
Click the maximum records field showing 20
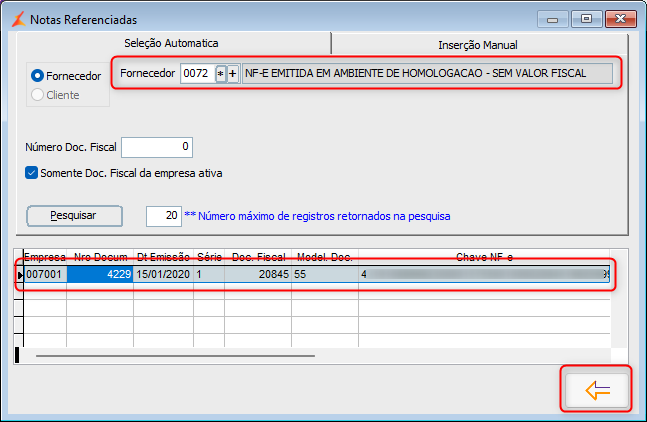click(164, 216)
